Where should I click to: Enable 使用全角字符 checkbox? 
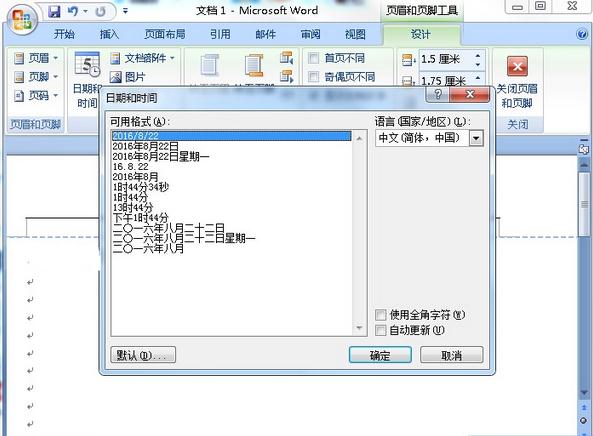(x=380, y=315)
